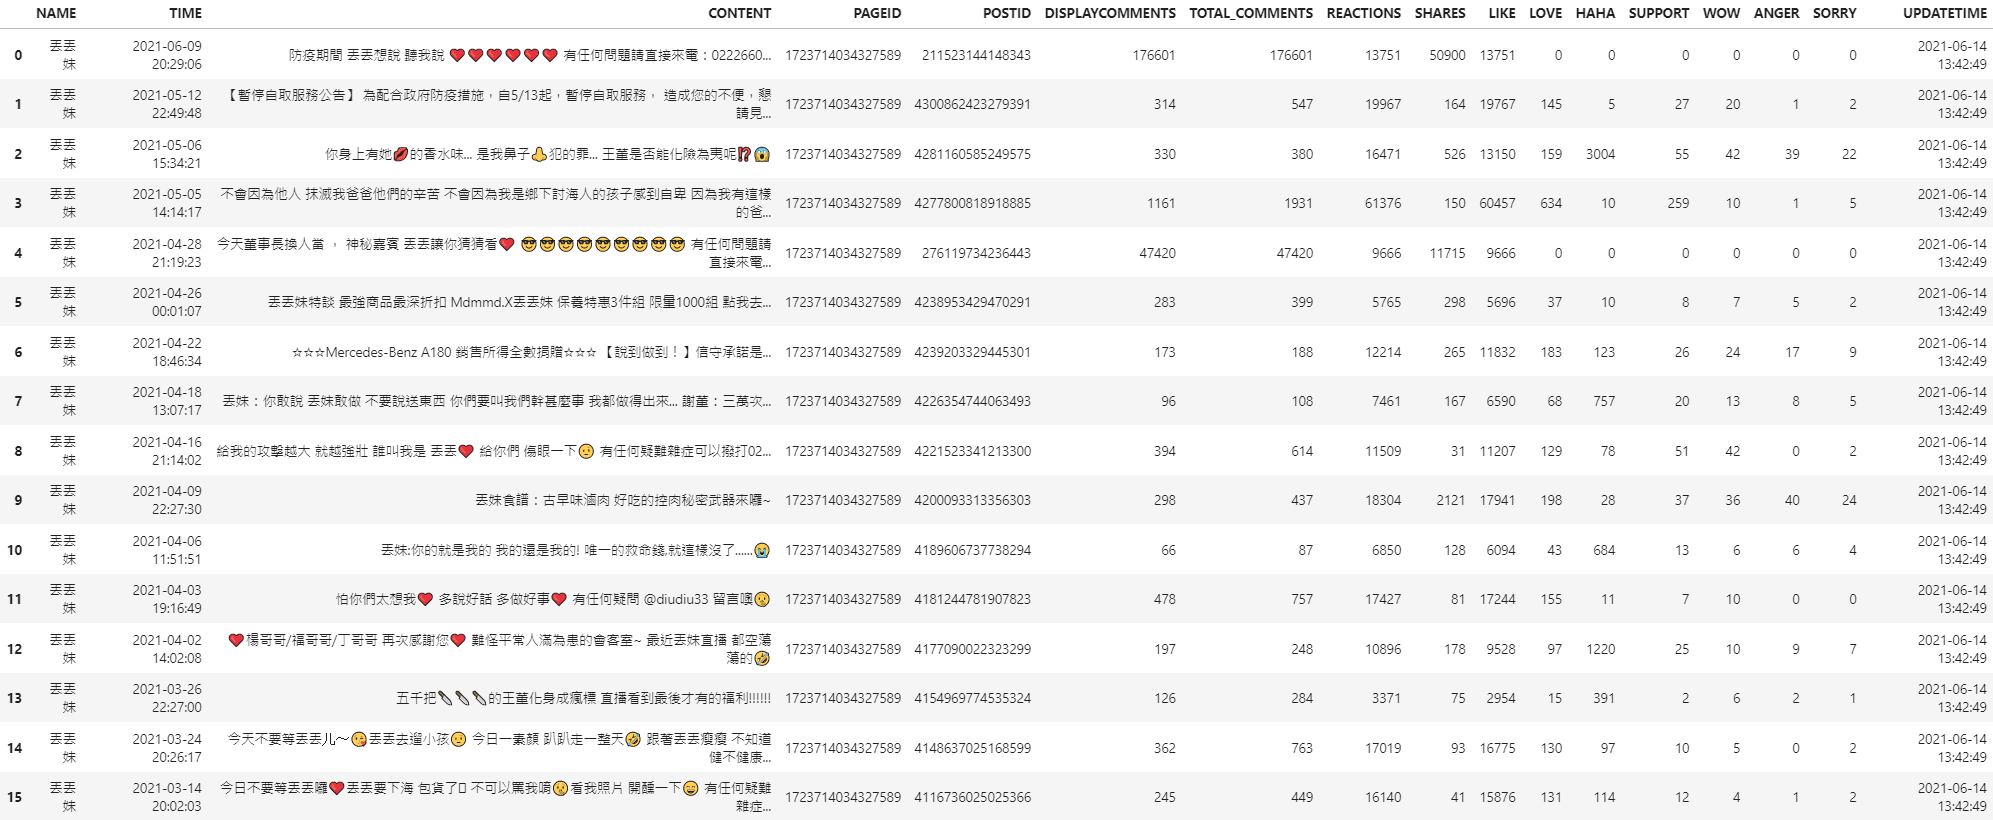Screen dimensions: 1993x820
Task: Click the shares value 50900
Action: click(x=1447, y=55)
